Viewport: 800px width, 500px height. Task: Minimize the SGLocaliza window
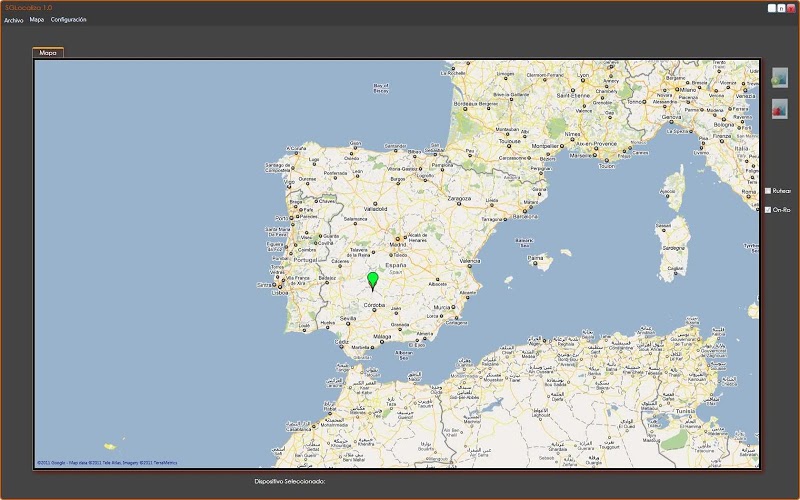(771, 8)
